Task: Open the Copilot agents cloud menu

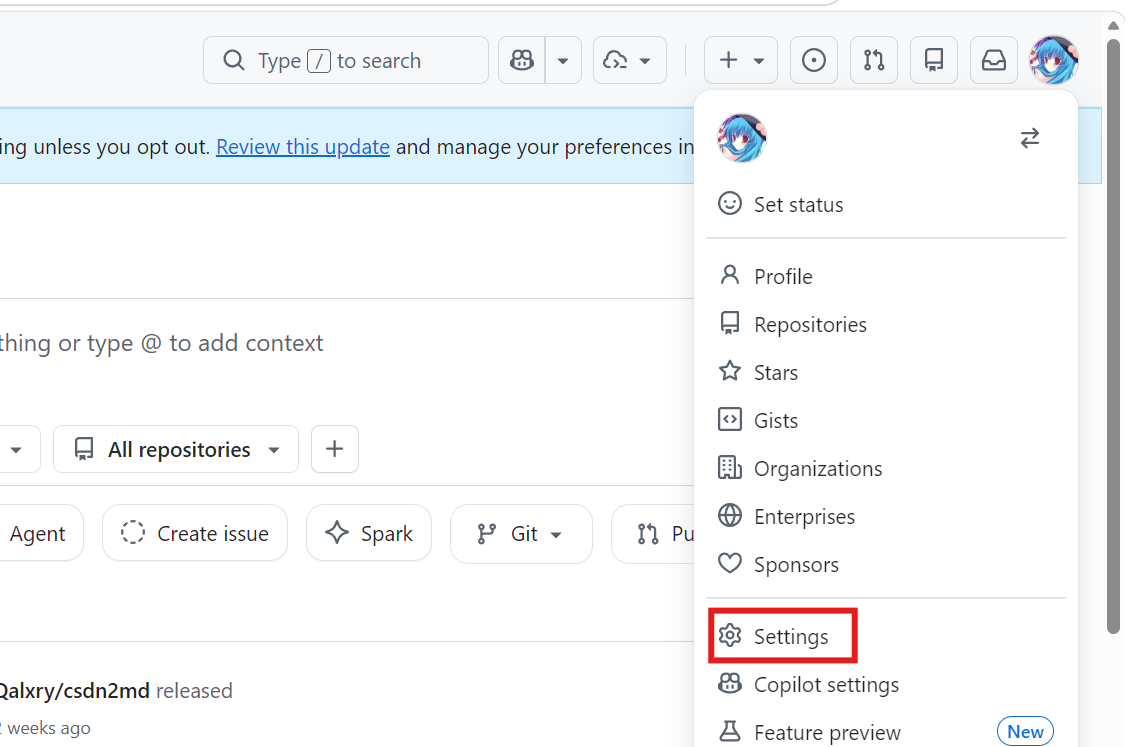Action: pyautogui.click(x=629, y=61)
